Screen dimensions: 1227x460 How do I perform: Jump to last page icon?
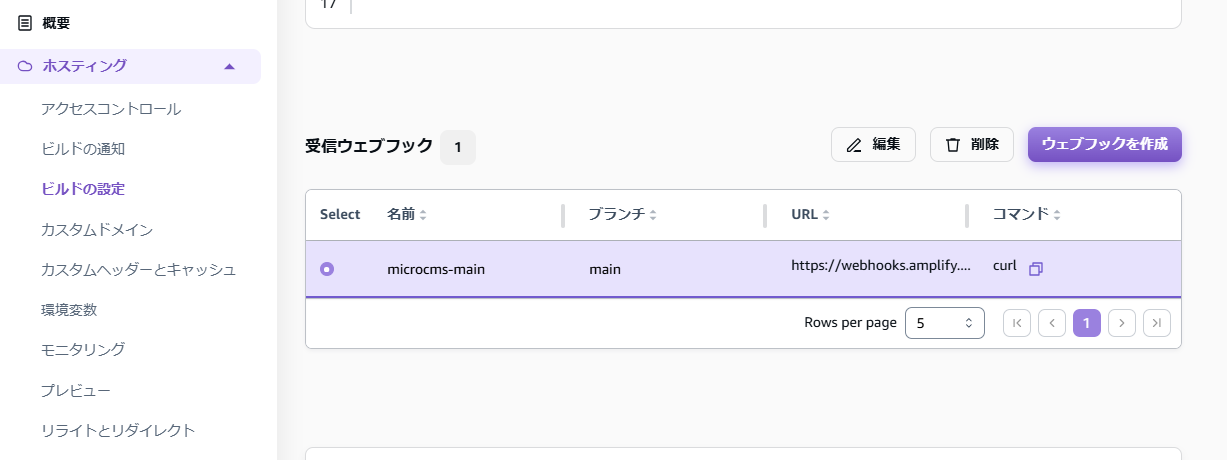(1157, 323)
